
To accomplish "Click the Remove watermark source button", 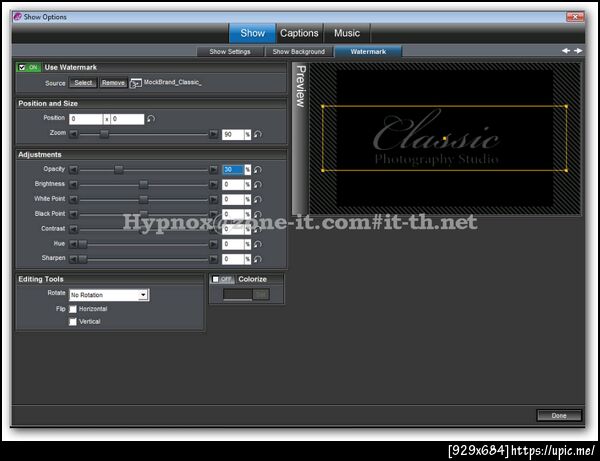I will [113, 83].
